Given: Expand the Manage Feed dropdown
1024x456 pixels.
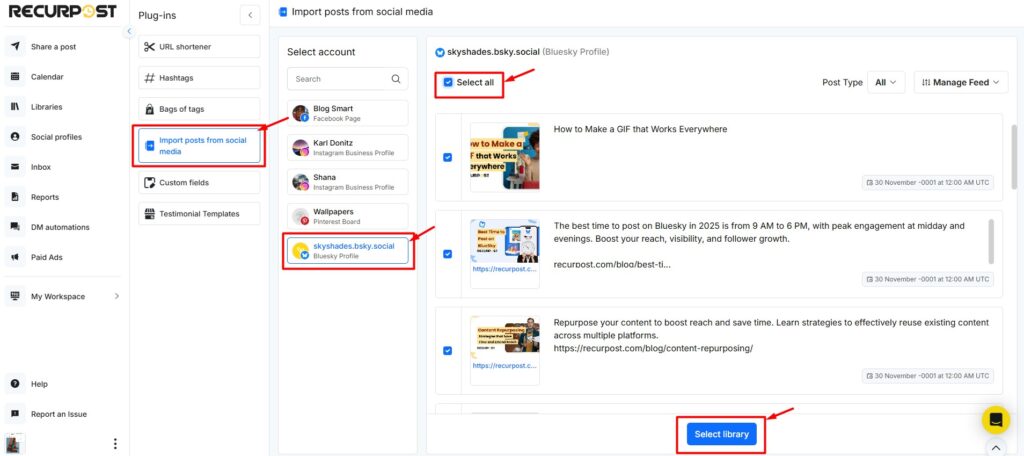Looking at the screenshot, I should (x=960, y=83).
